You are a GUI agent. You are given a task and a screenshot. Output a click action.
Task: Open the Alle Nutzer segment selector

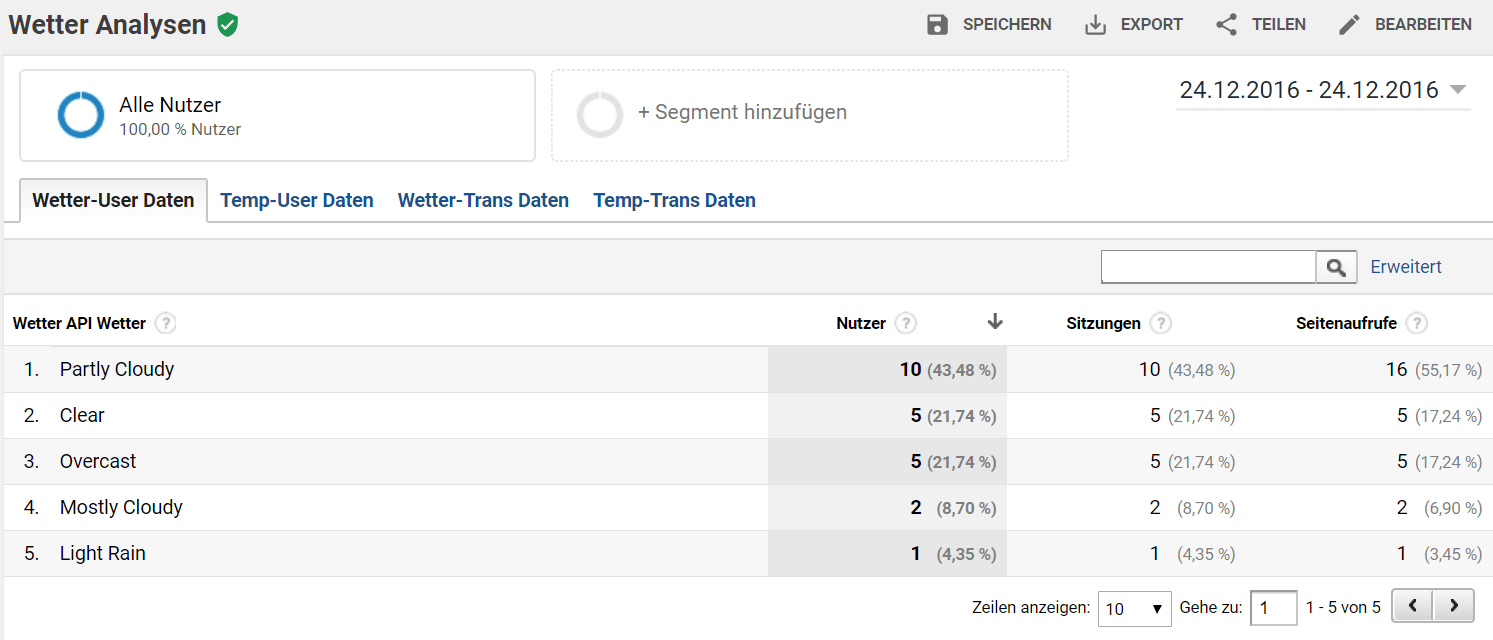[277, 115]
